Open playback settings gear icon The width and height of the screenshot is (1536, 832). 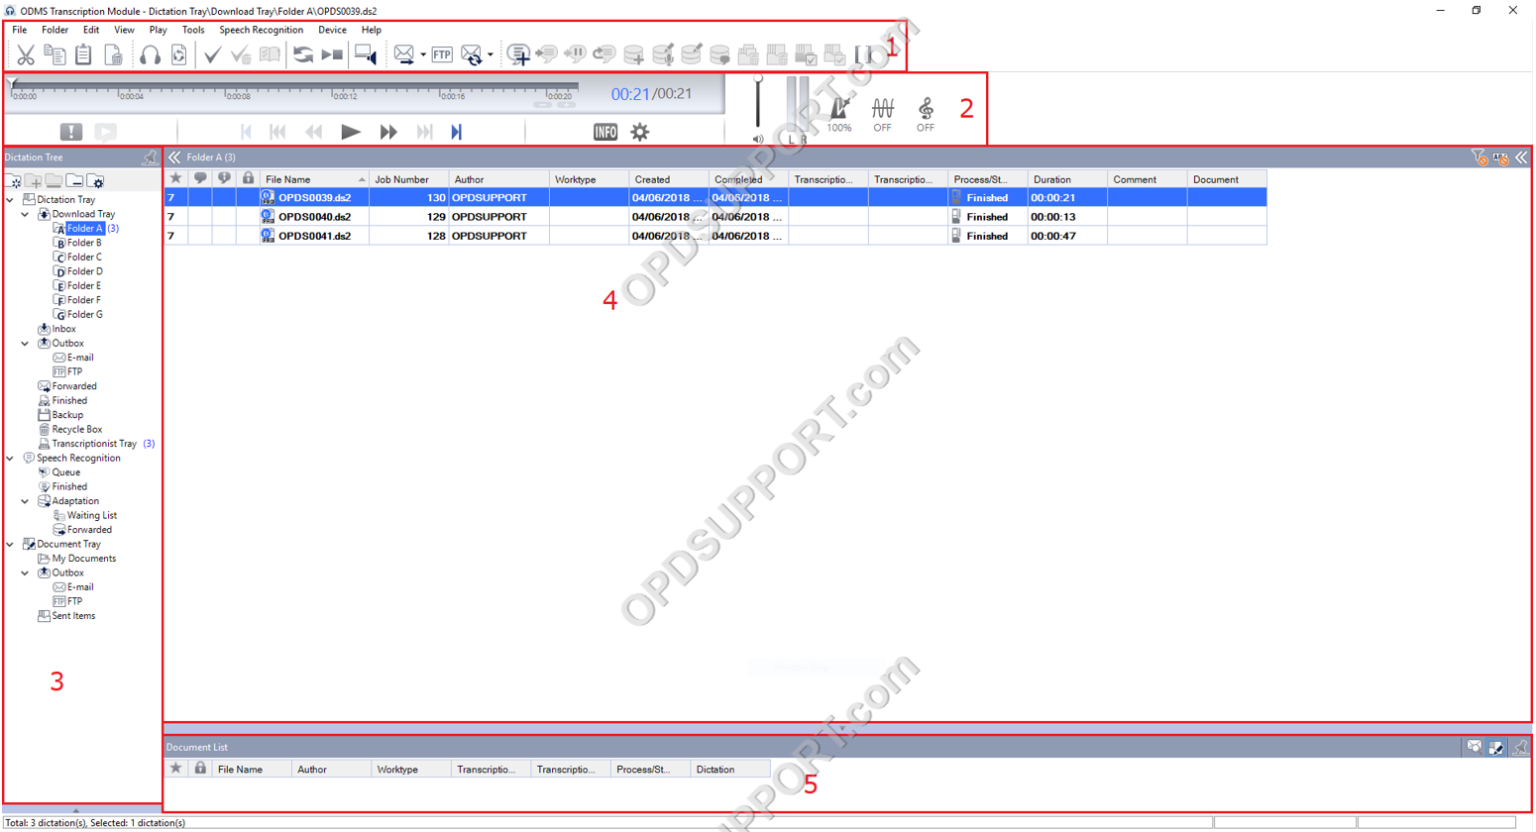[640, 132]
